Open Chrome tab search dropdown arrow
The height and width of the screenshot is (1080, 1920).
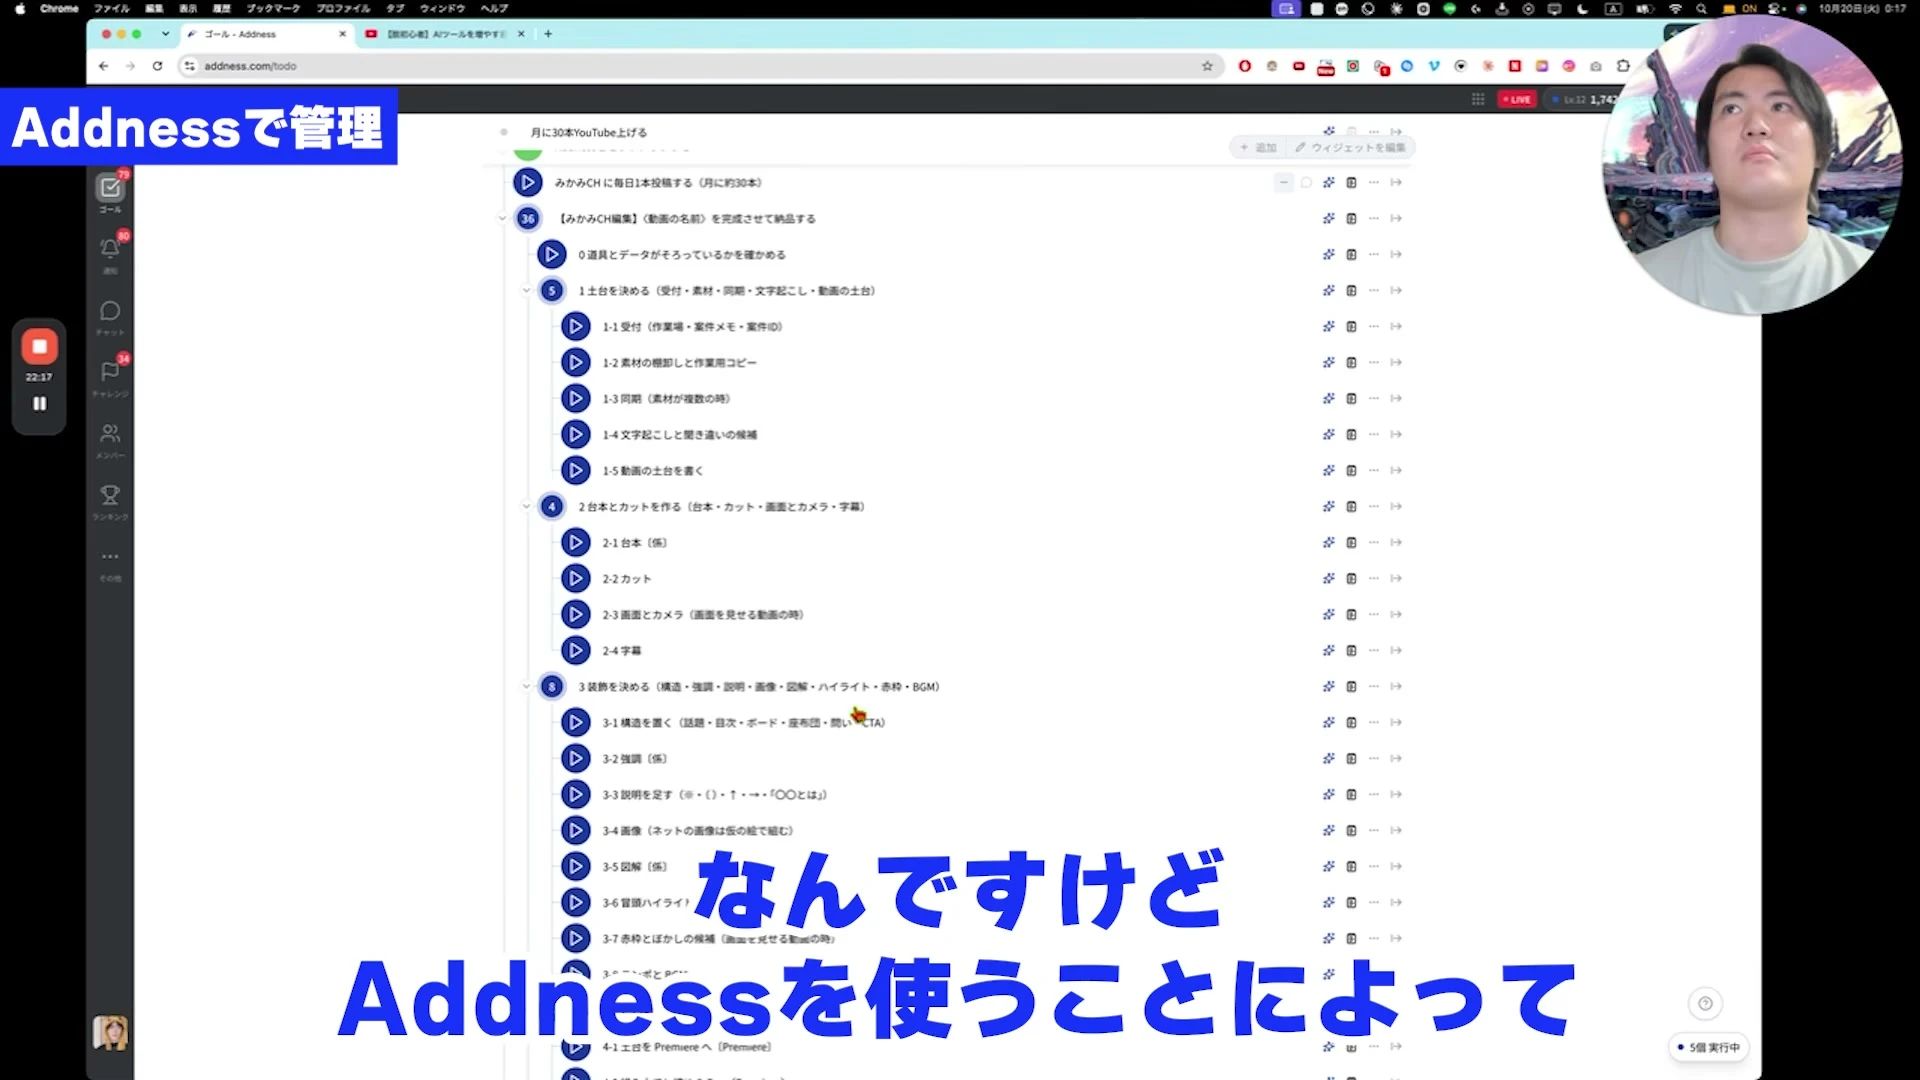[165, 34]
